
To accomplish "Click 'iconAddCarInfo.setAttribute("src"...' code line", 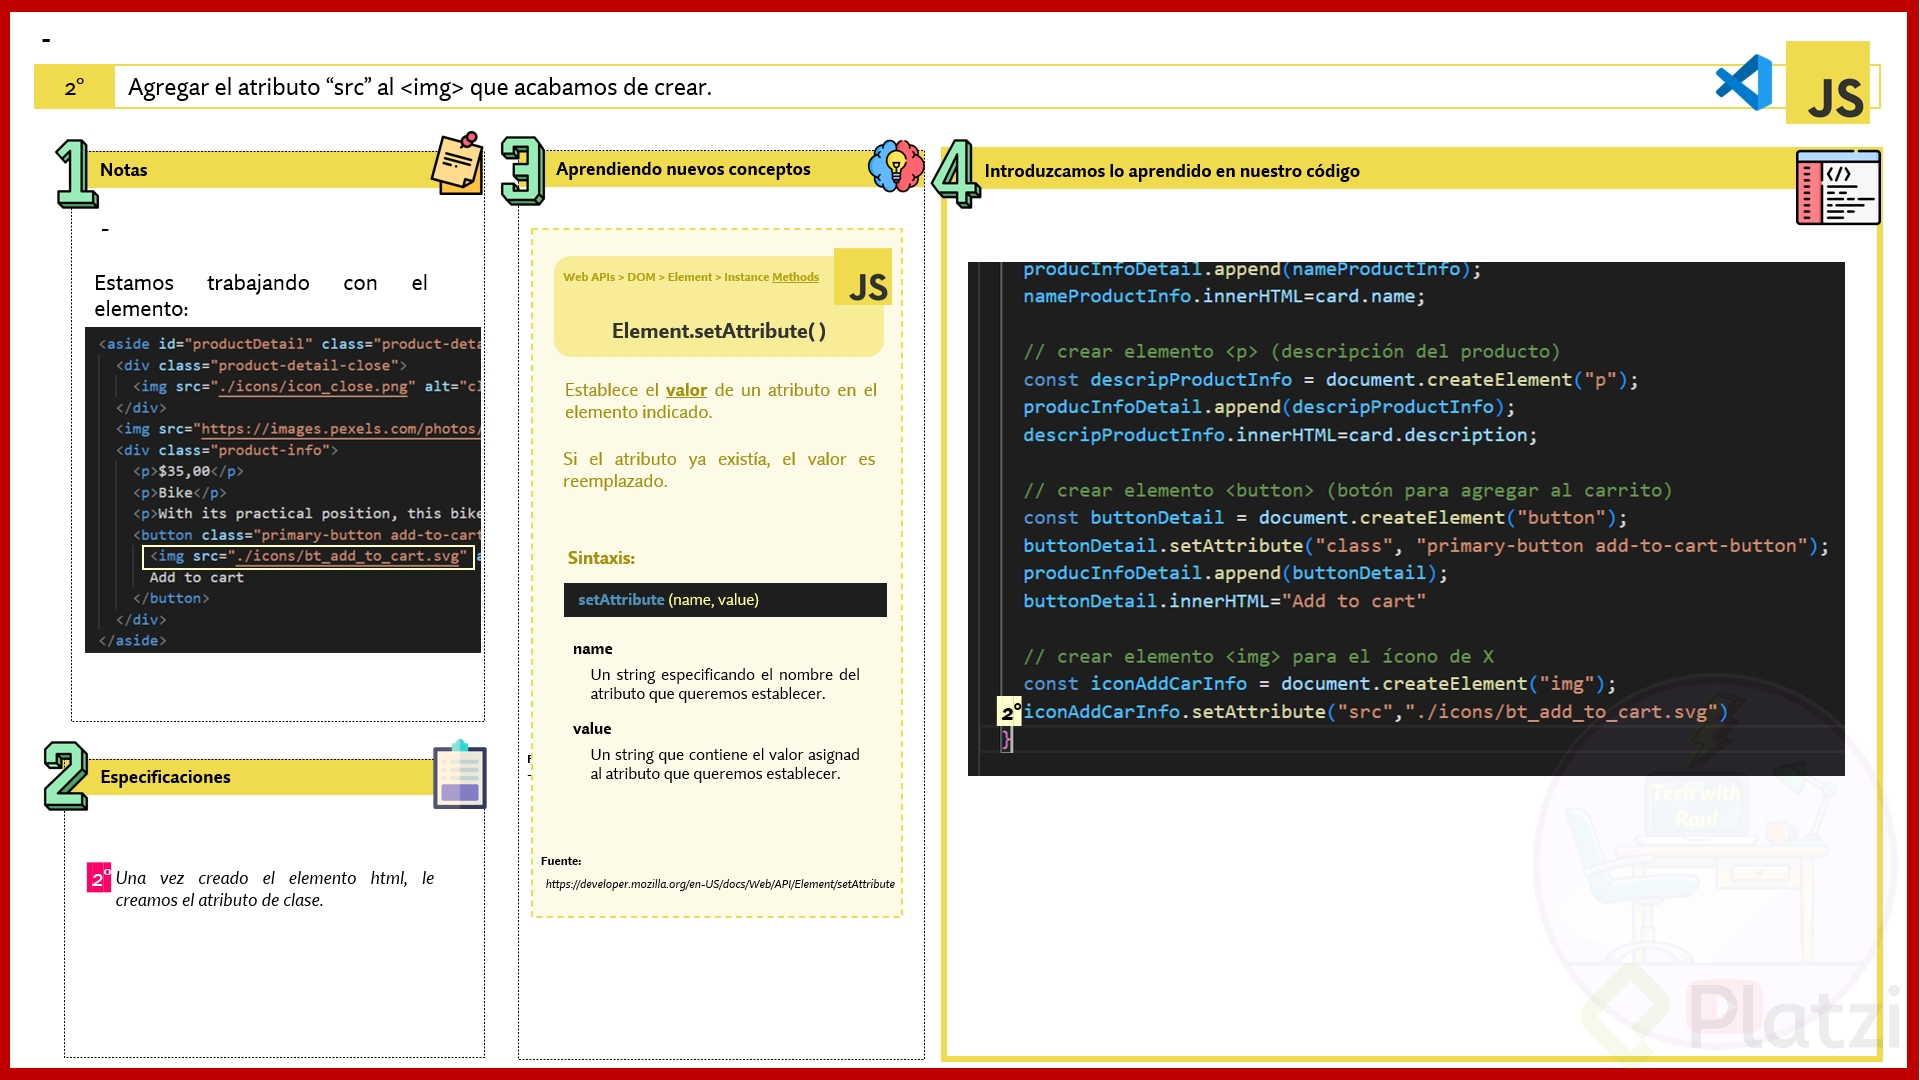I will coord(1375,712).
